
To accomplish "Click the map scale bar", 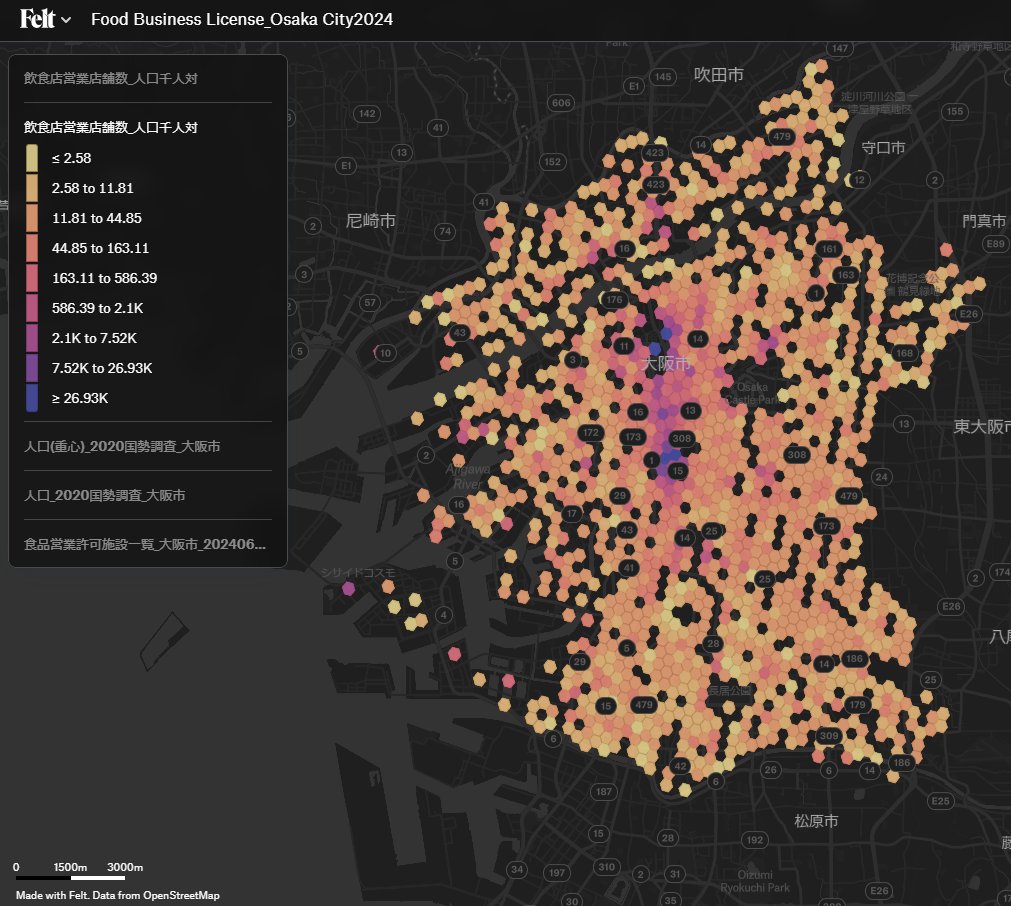I will pos(70,877).
